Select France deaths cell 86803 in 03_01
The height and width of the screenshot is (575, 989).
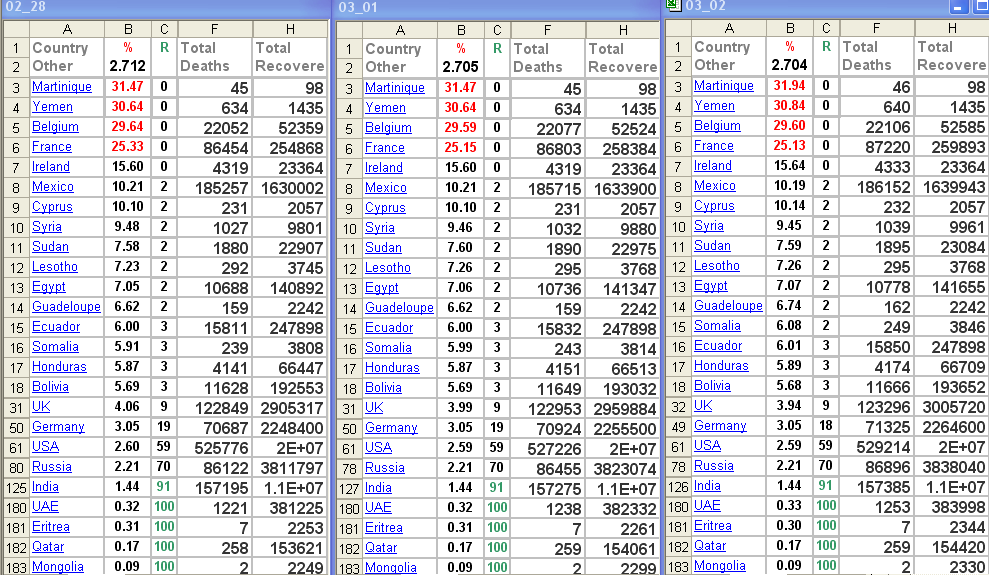pos(548,149)
